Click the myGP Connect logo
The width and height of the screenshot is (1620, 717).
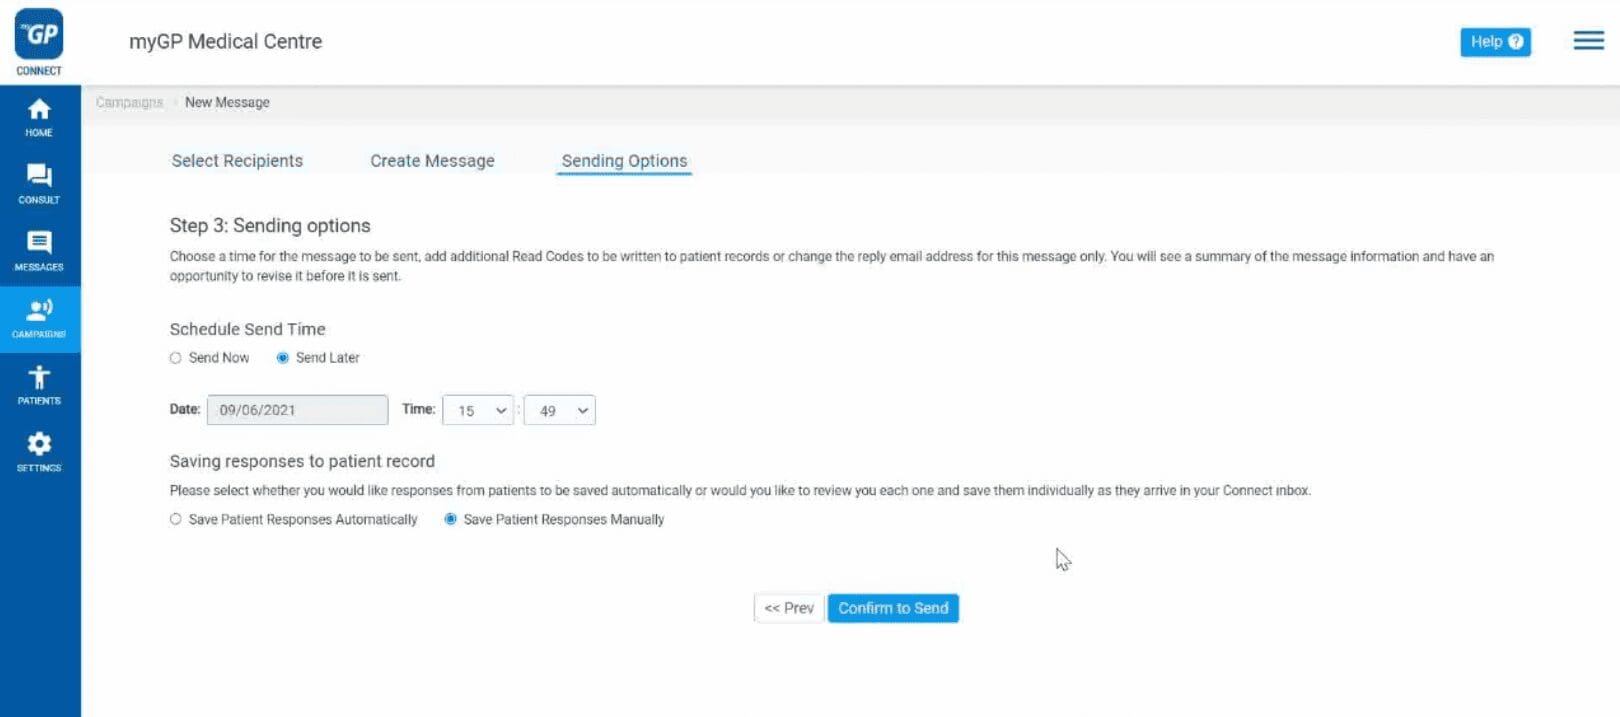(x=39, y=42)
